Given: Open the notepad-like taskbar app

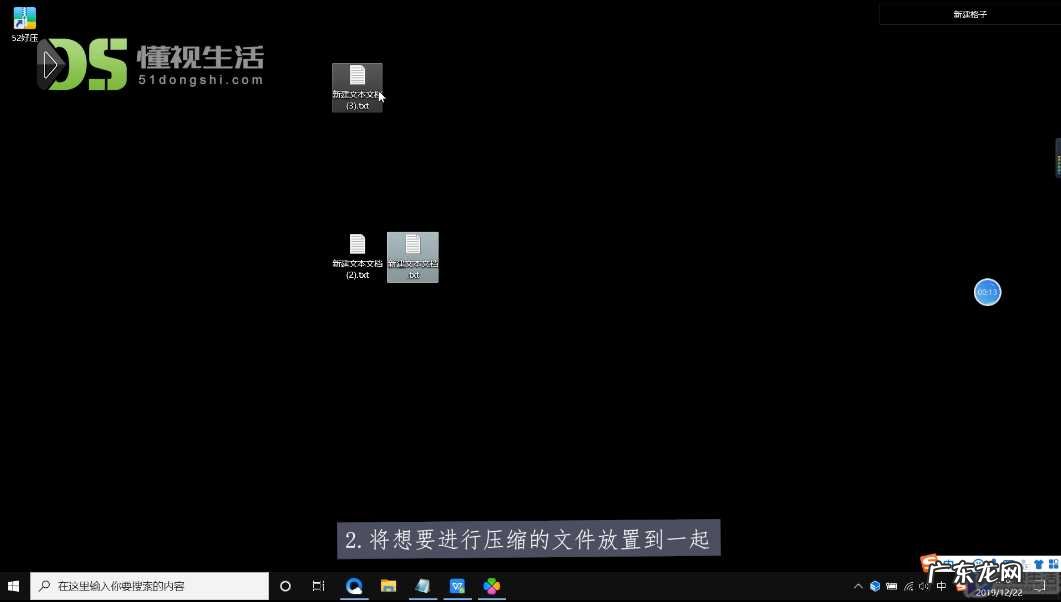Looking at the screenshot, I should [x=423, y=586].
